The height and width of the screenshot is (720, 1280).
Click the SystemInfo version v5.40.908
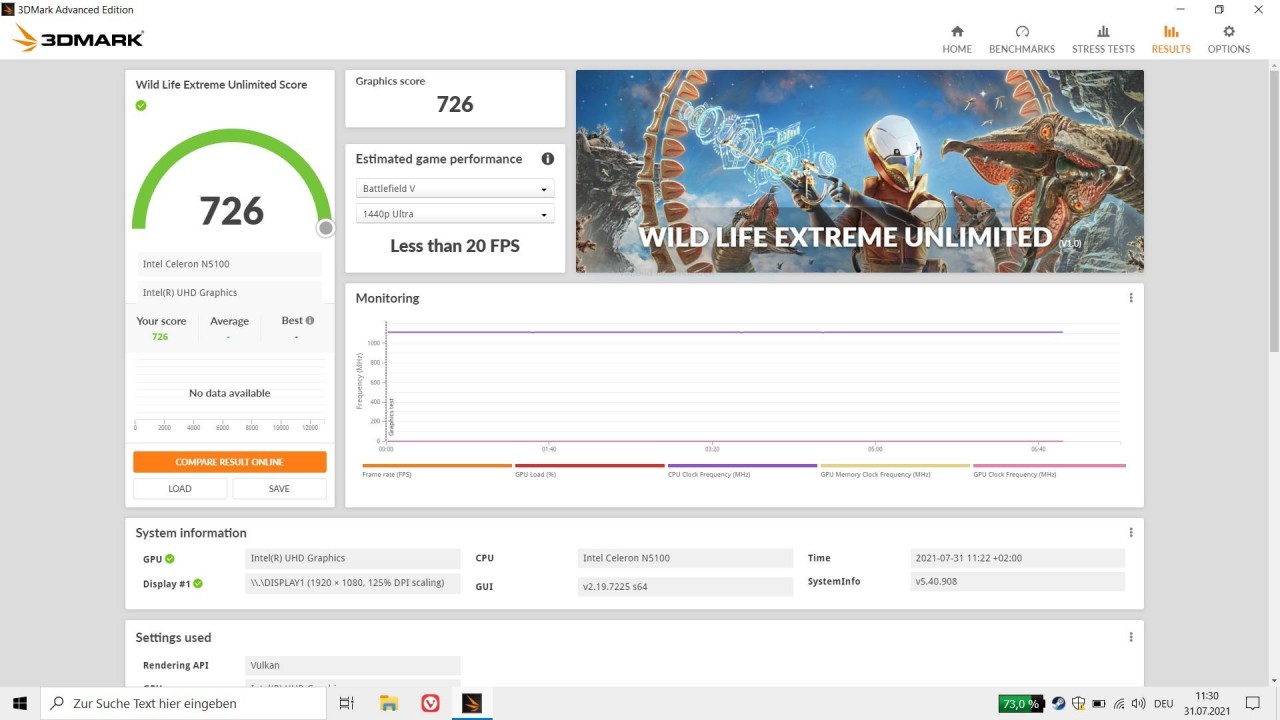click(x=1018, y=581)
